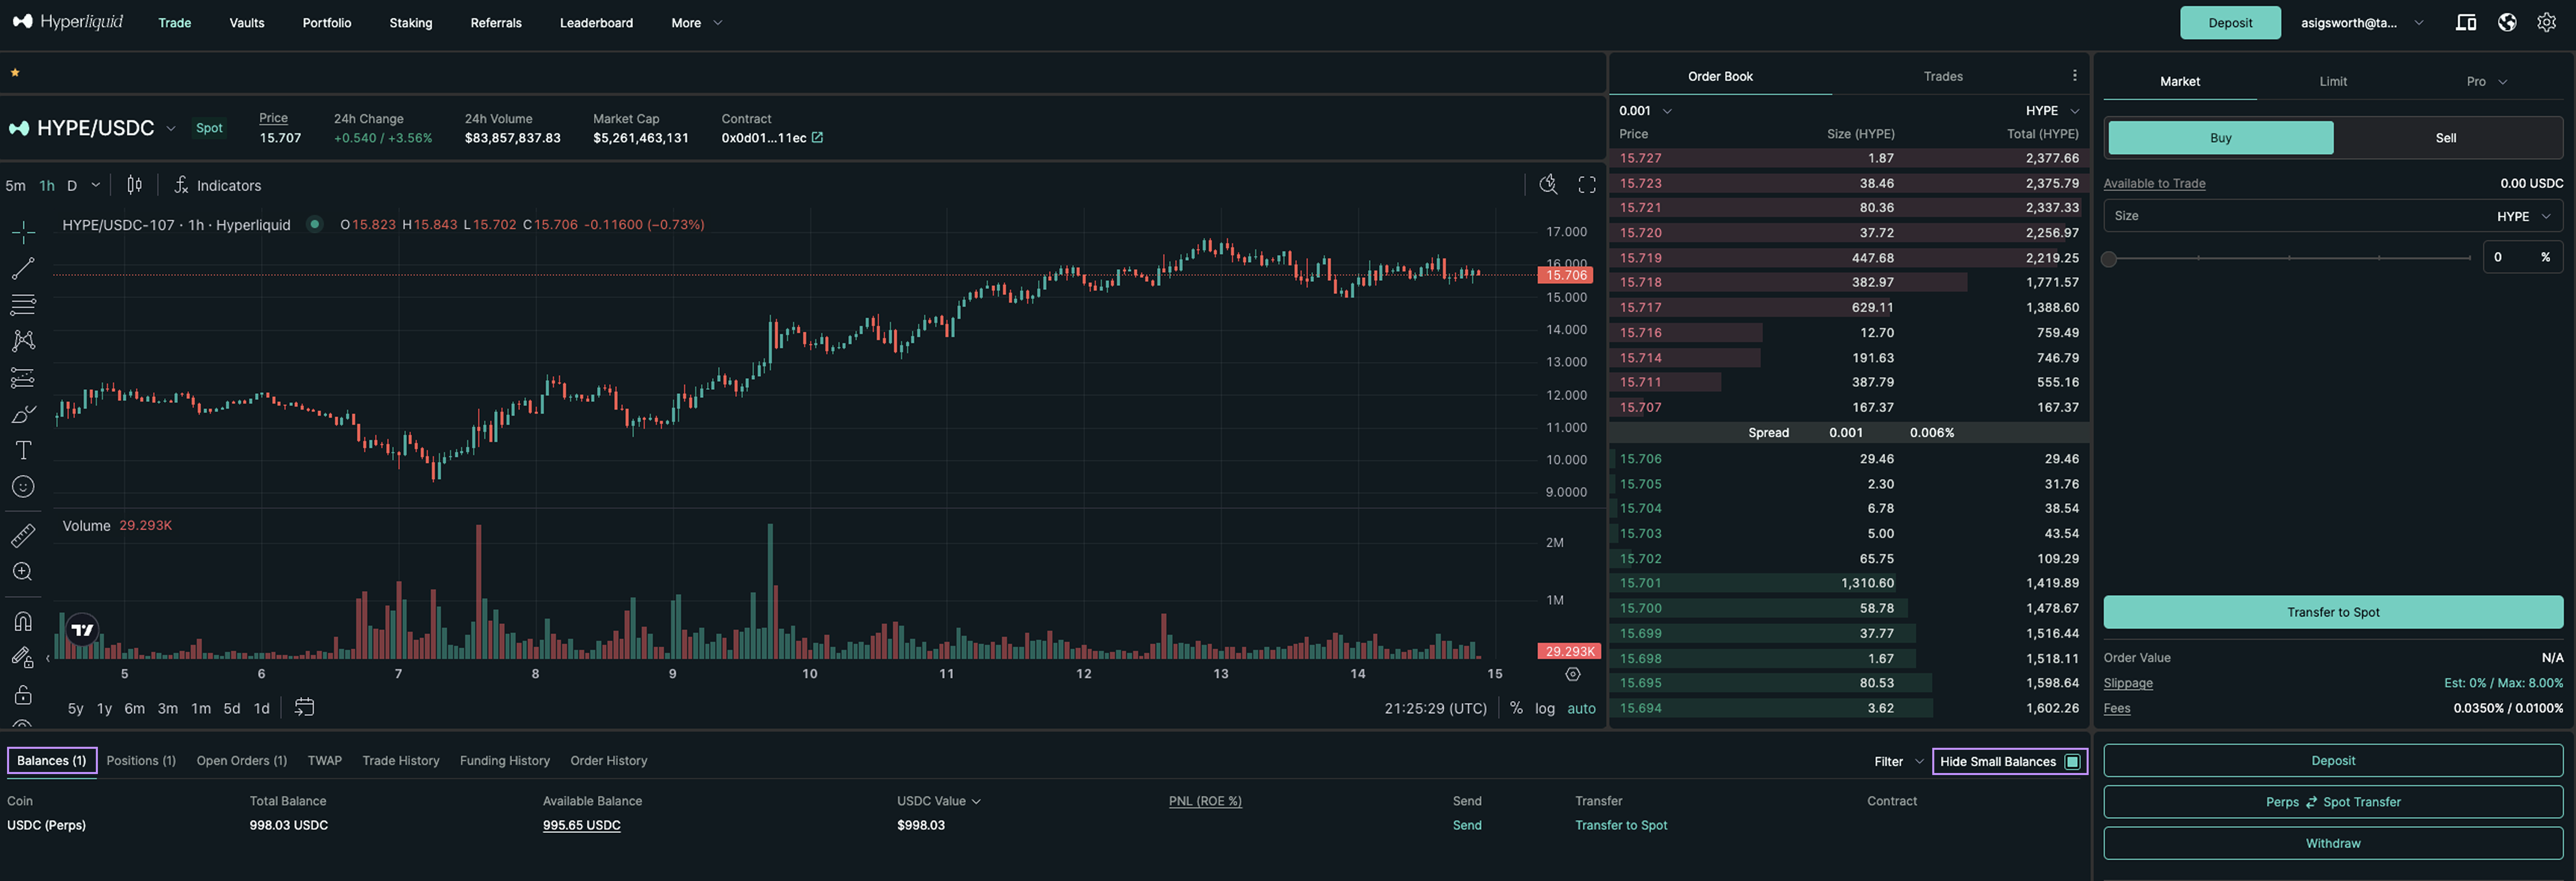Click Send link in USDC row
Image resolution: width=2576 pixels, height=881 pixels.
click(1467, 825)
